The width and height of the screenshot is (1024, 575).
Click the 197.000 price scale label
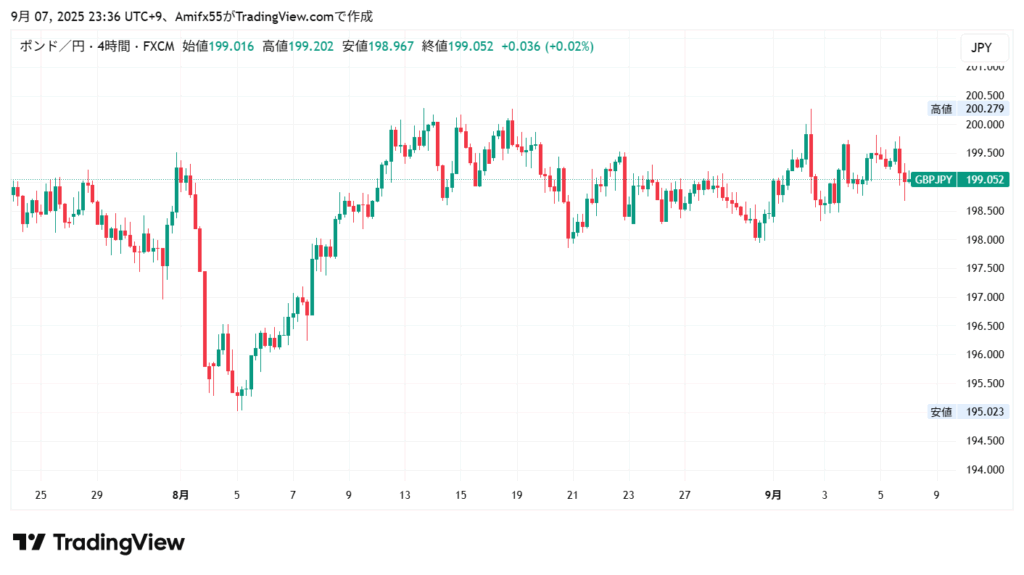point(985,297)
